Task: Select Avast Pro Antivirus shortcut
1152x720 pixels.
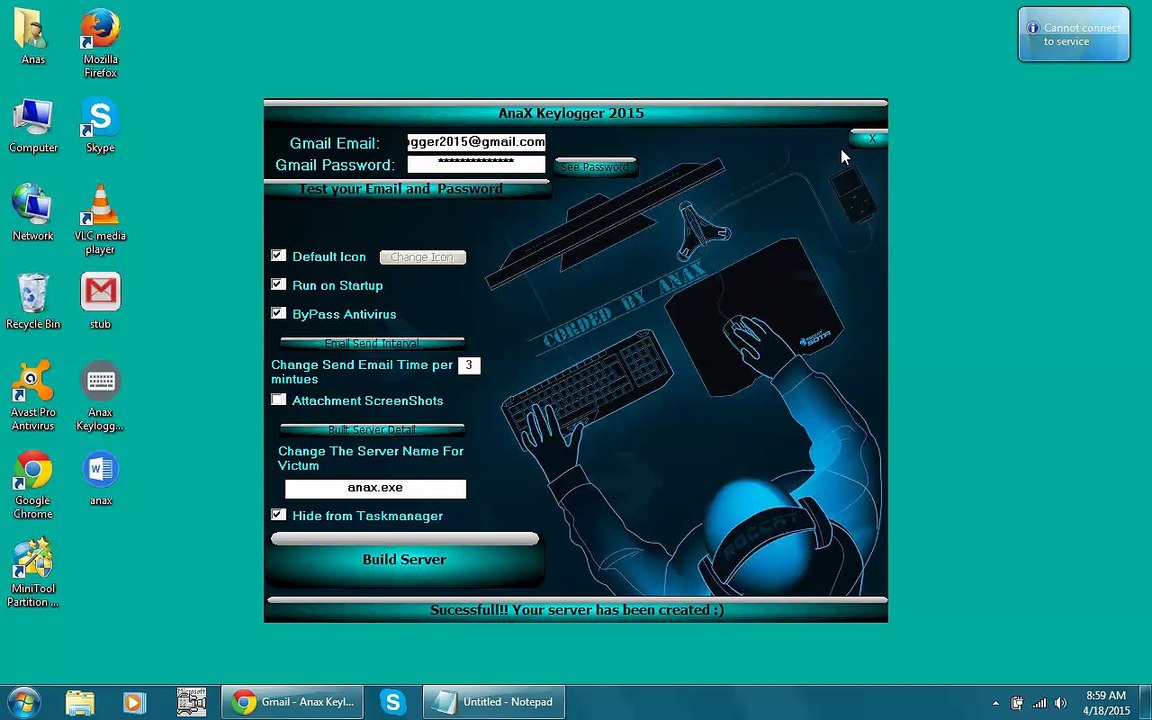Action: tap(32, 395)
